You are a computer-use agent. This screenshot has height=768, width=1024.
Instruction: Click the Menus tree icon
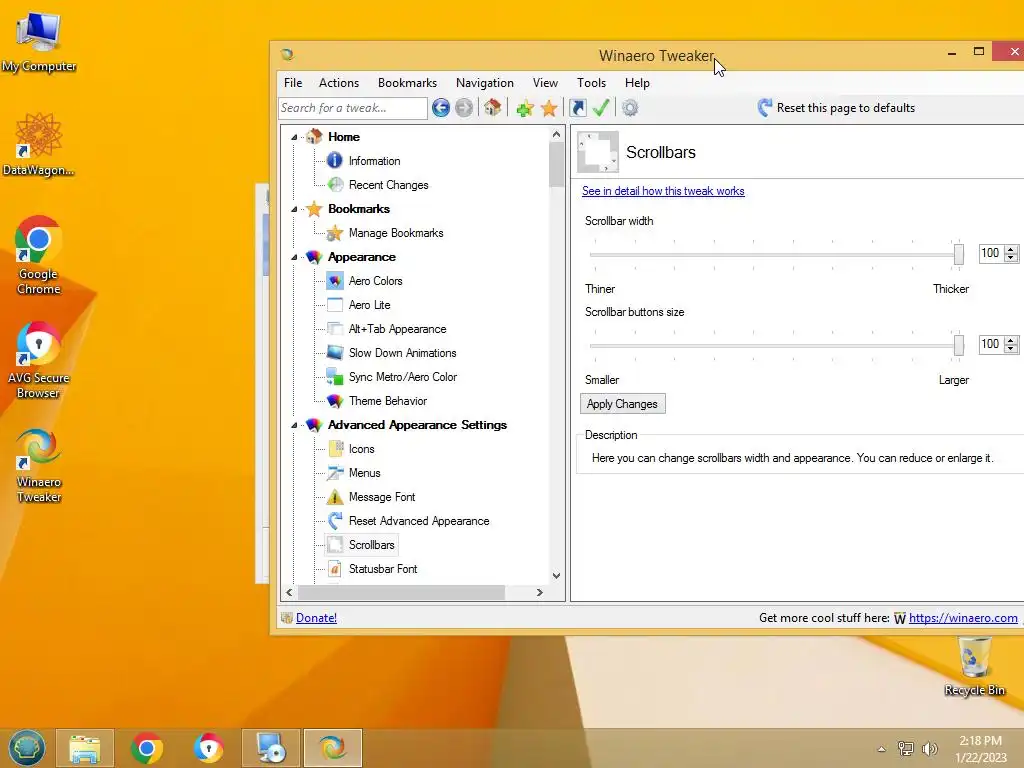point(335,473)
